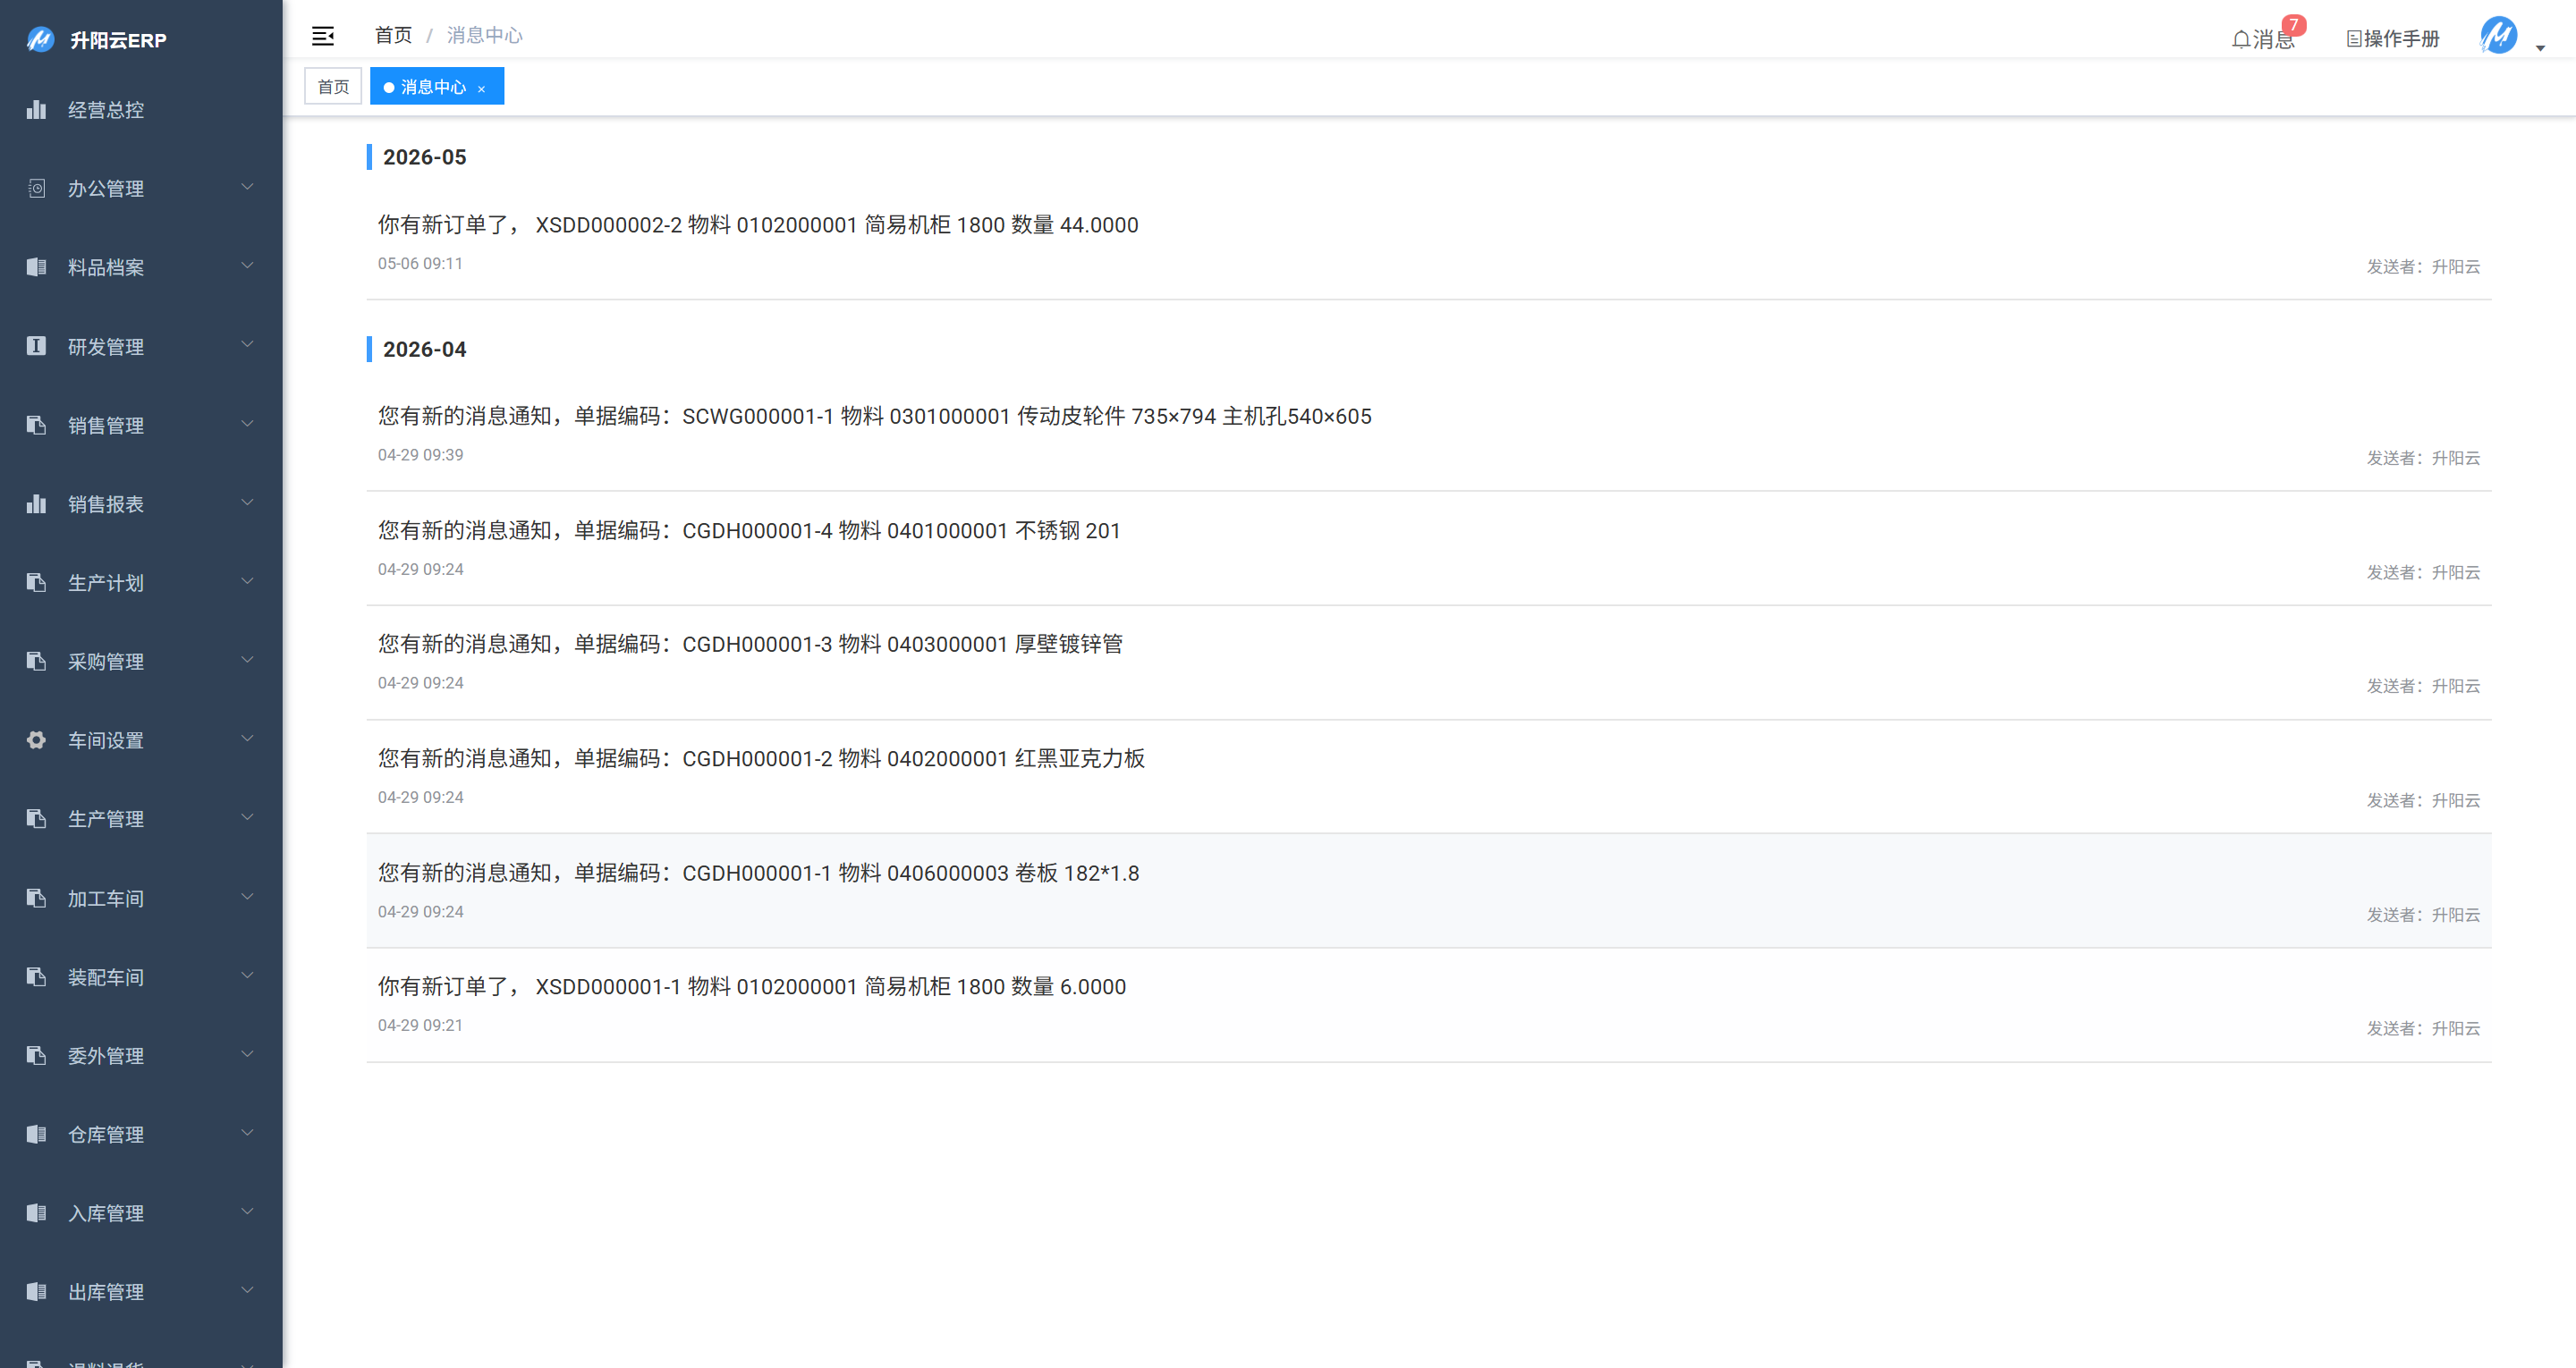Click the 2026-05 month heading
The width and height of the screenshot is (2576, 1368).
[x=424, y=157]
